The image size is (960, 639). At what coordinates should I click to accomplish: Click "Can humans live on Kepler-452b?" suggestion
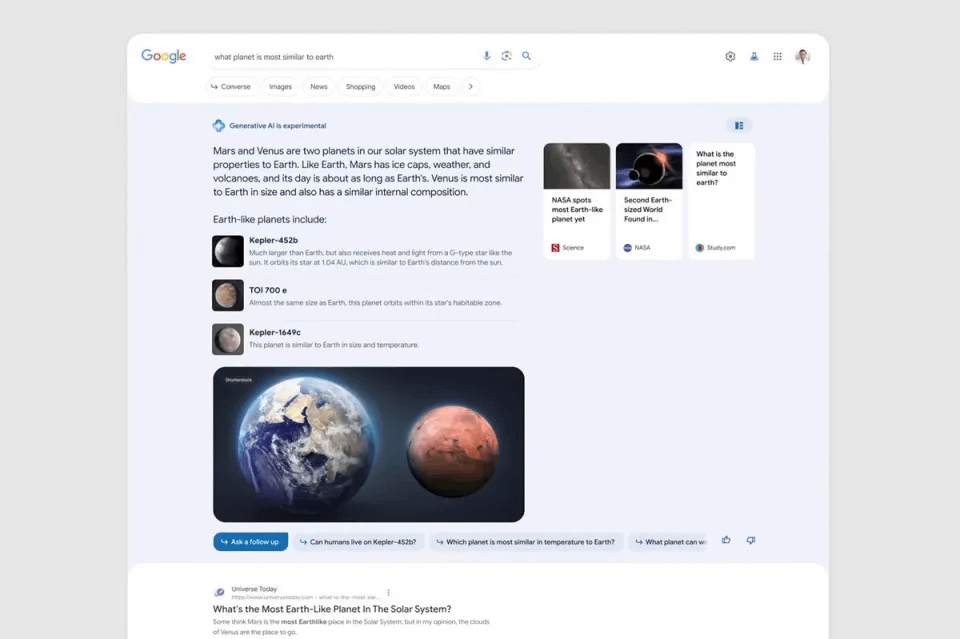pos(358,542)
